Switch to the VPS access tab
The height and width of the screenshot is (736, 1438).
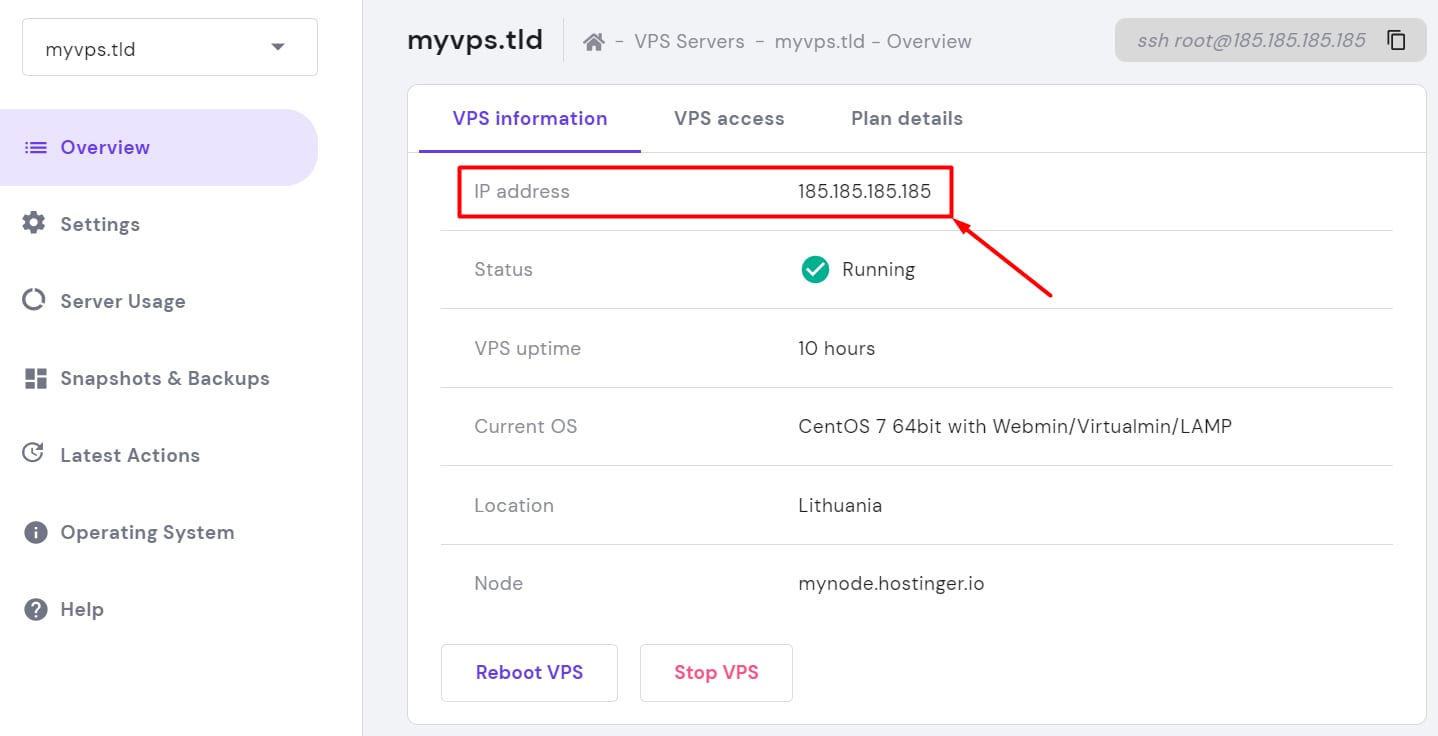point(729,118)
